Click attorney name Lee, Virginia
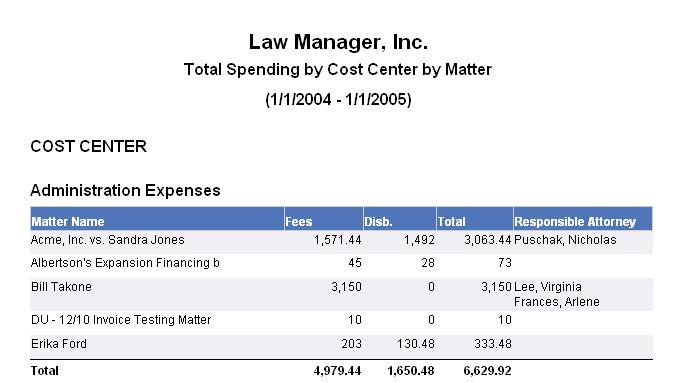This screenshot has height=383, width=689. tap(548, 287)
